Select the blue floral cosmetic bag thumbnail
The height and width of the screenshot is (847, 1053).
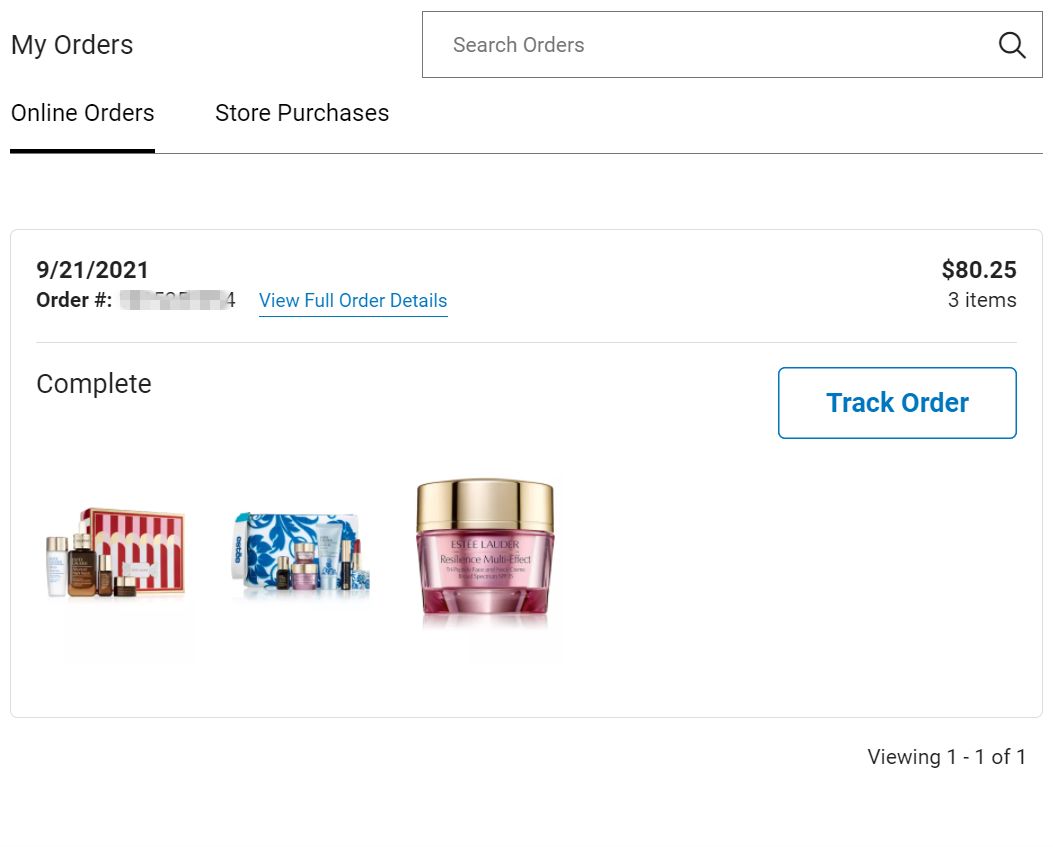[x=300, y=552]
